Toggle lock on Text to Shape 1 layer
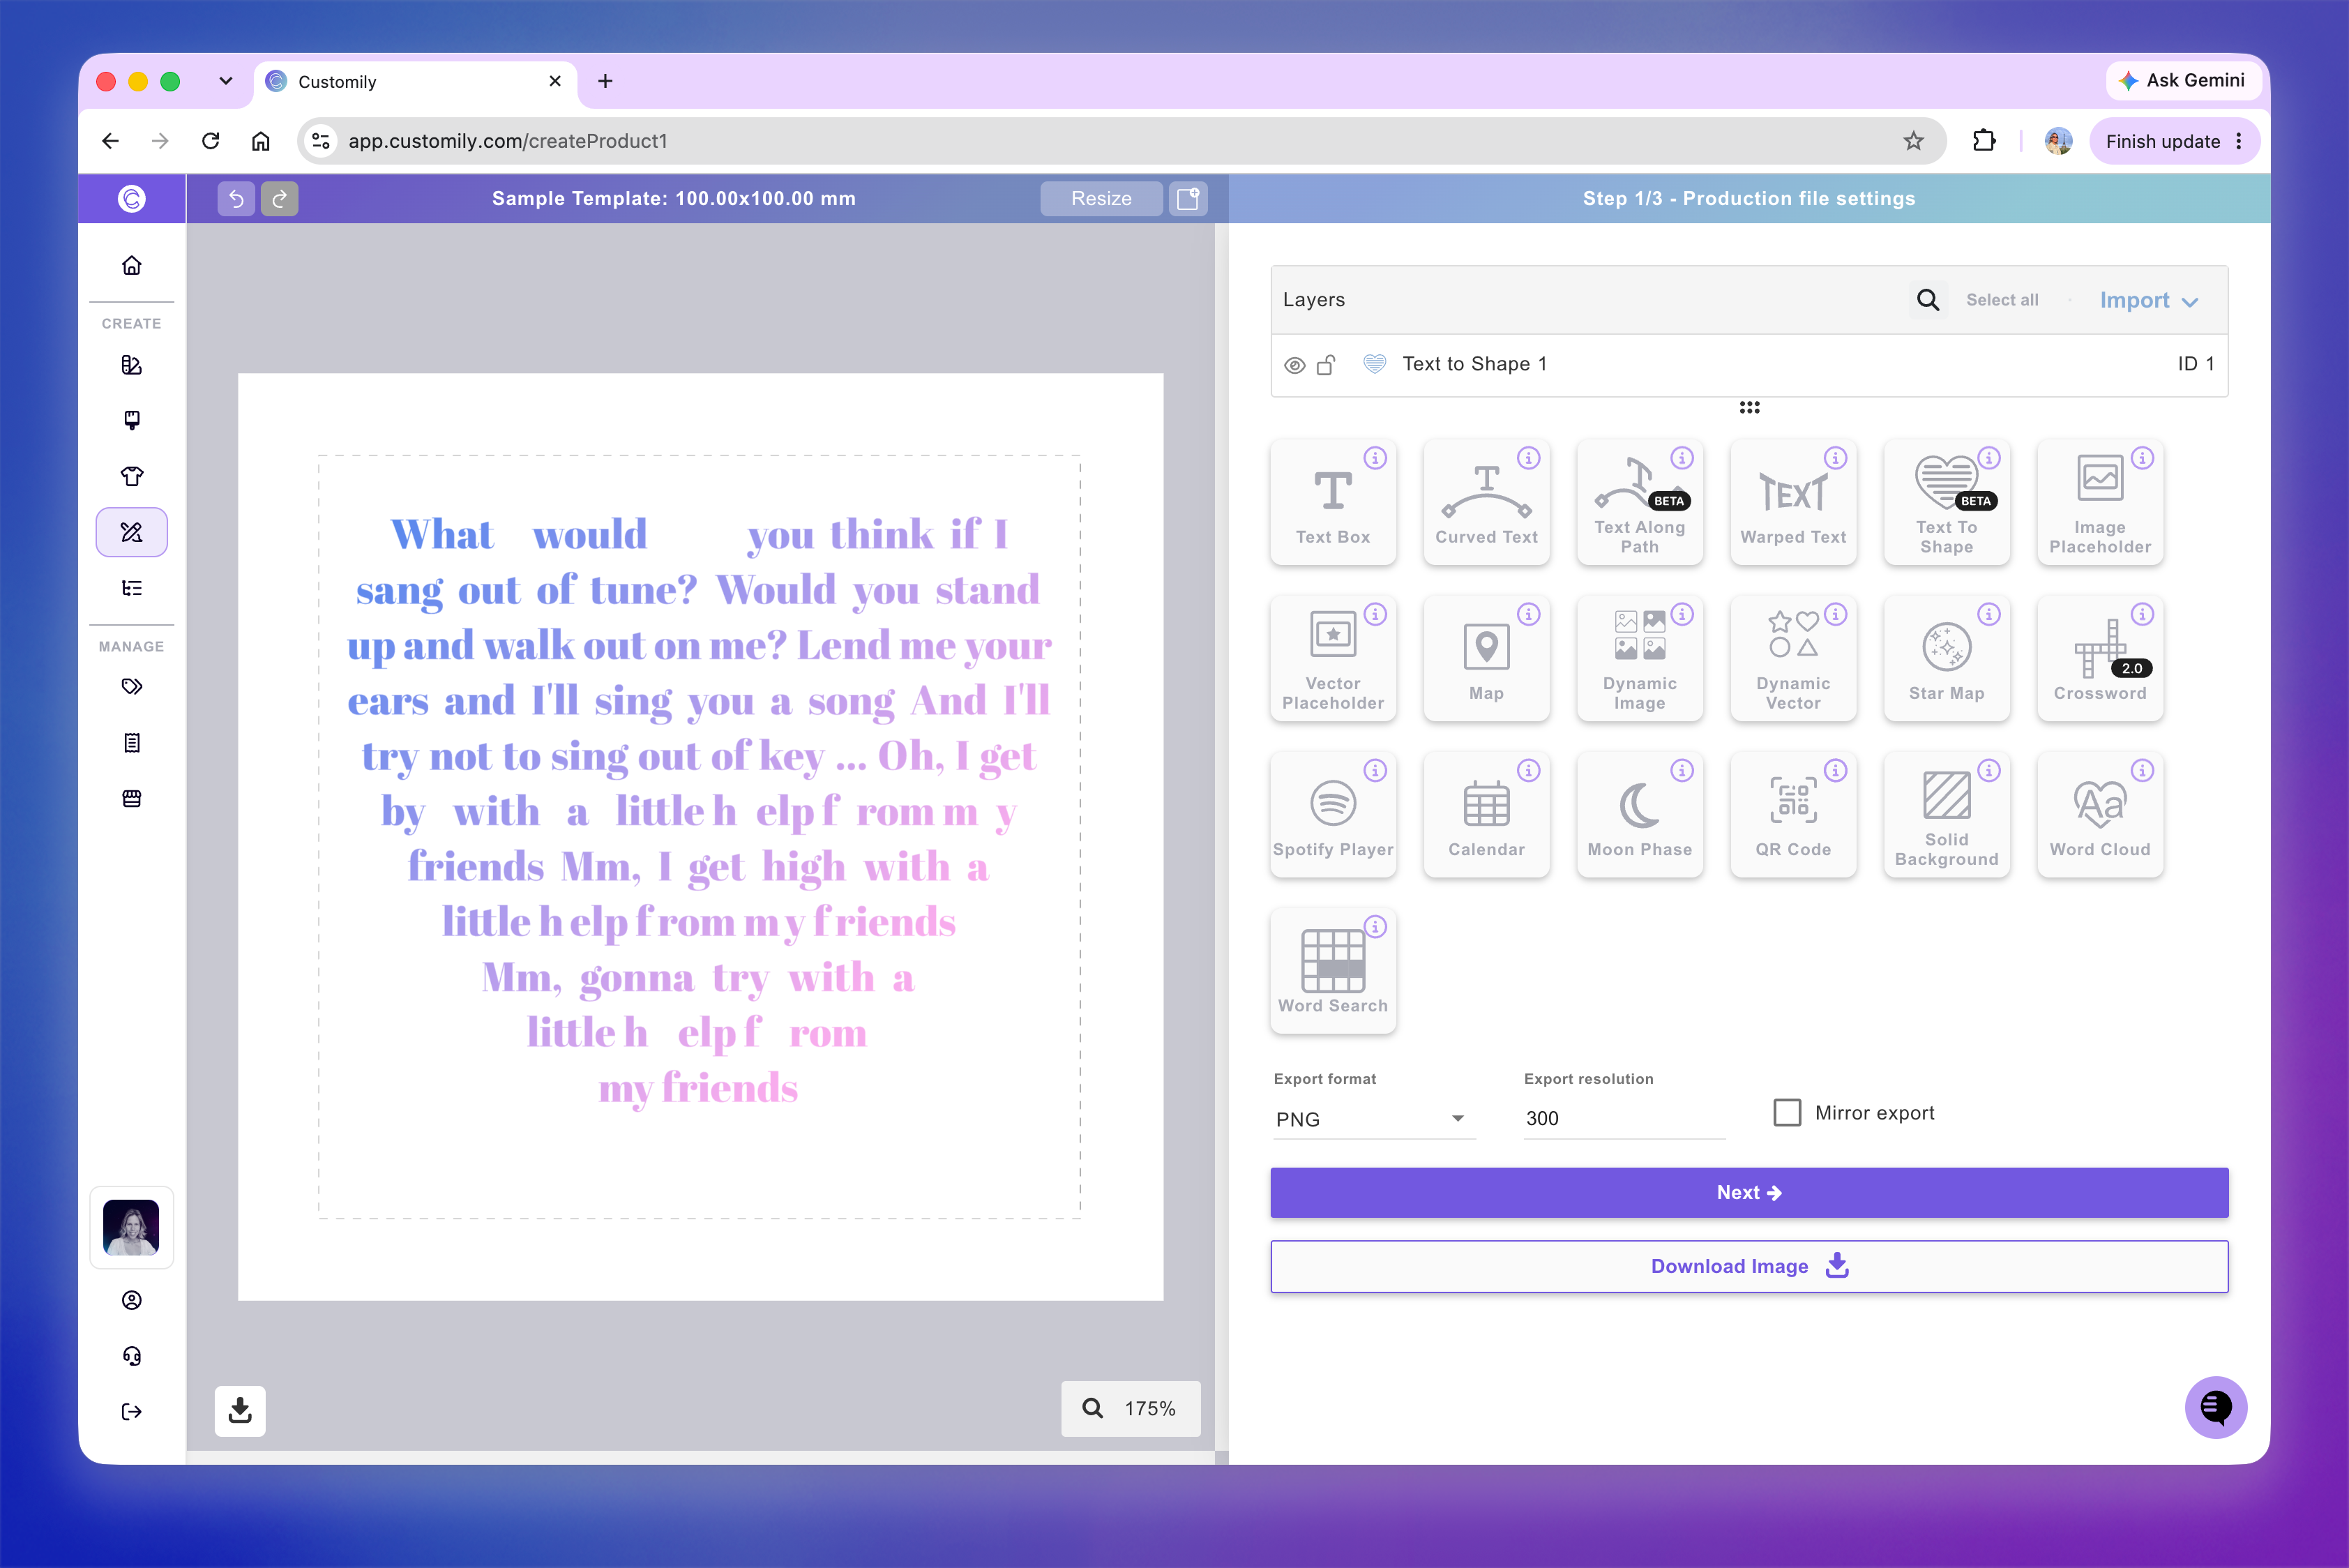Image resolution: width=2349 pixels, height=1568 pixels. tap(1326, 365)
